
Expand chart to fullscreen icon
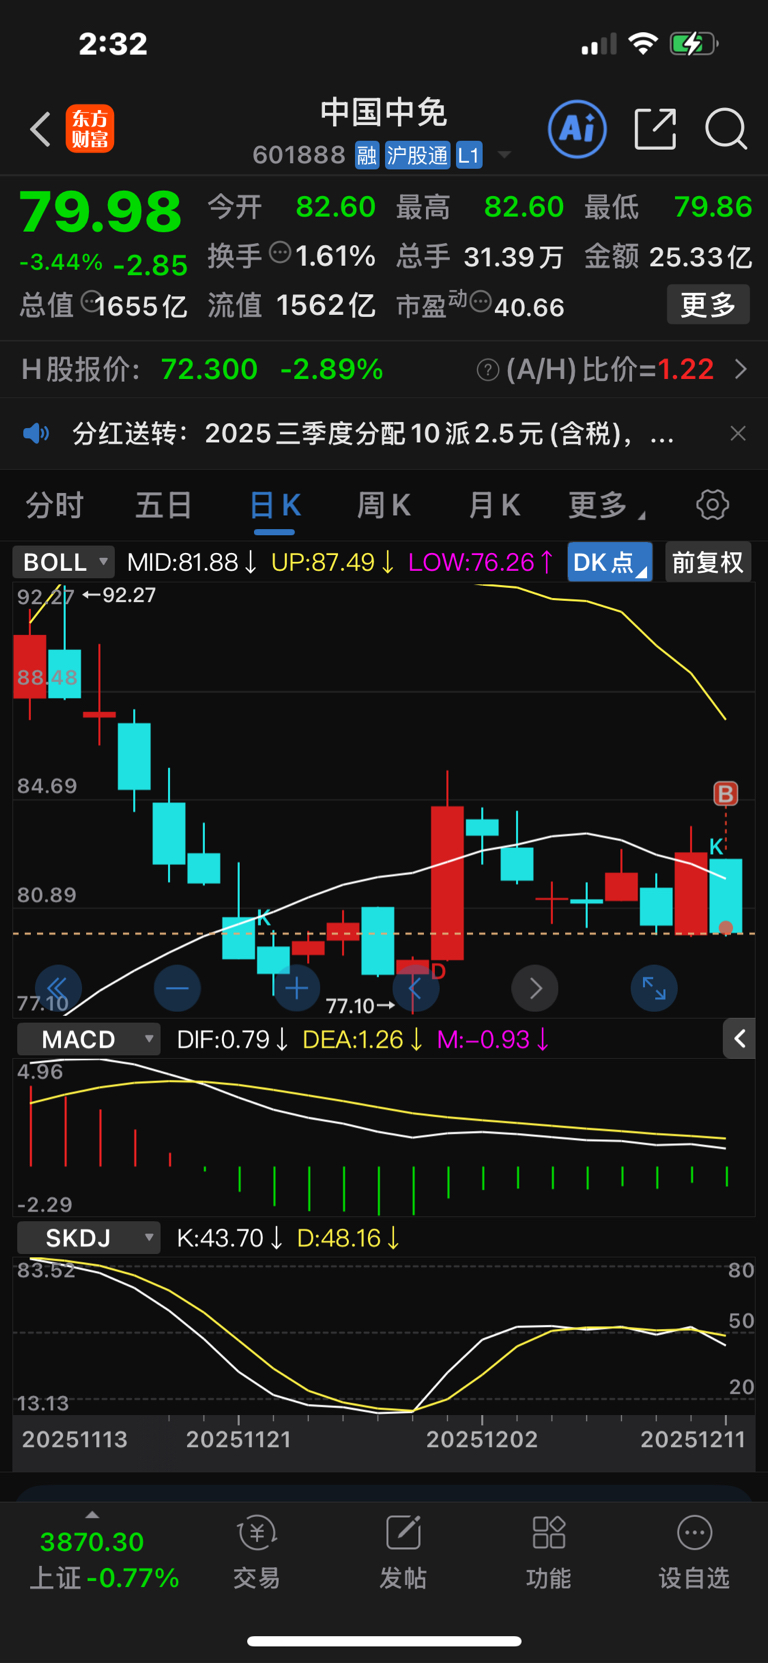(x=654, y=988)
